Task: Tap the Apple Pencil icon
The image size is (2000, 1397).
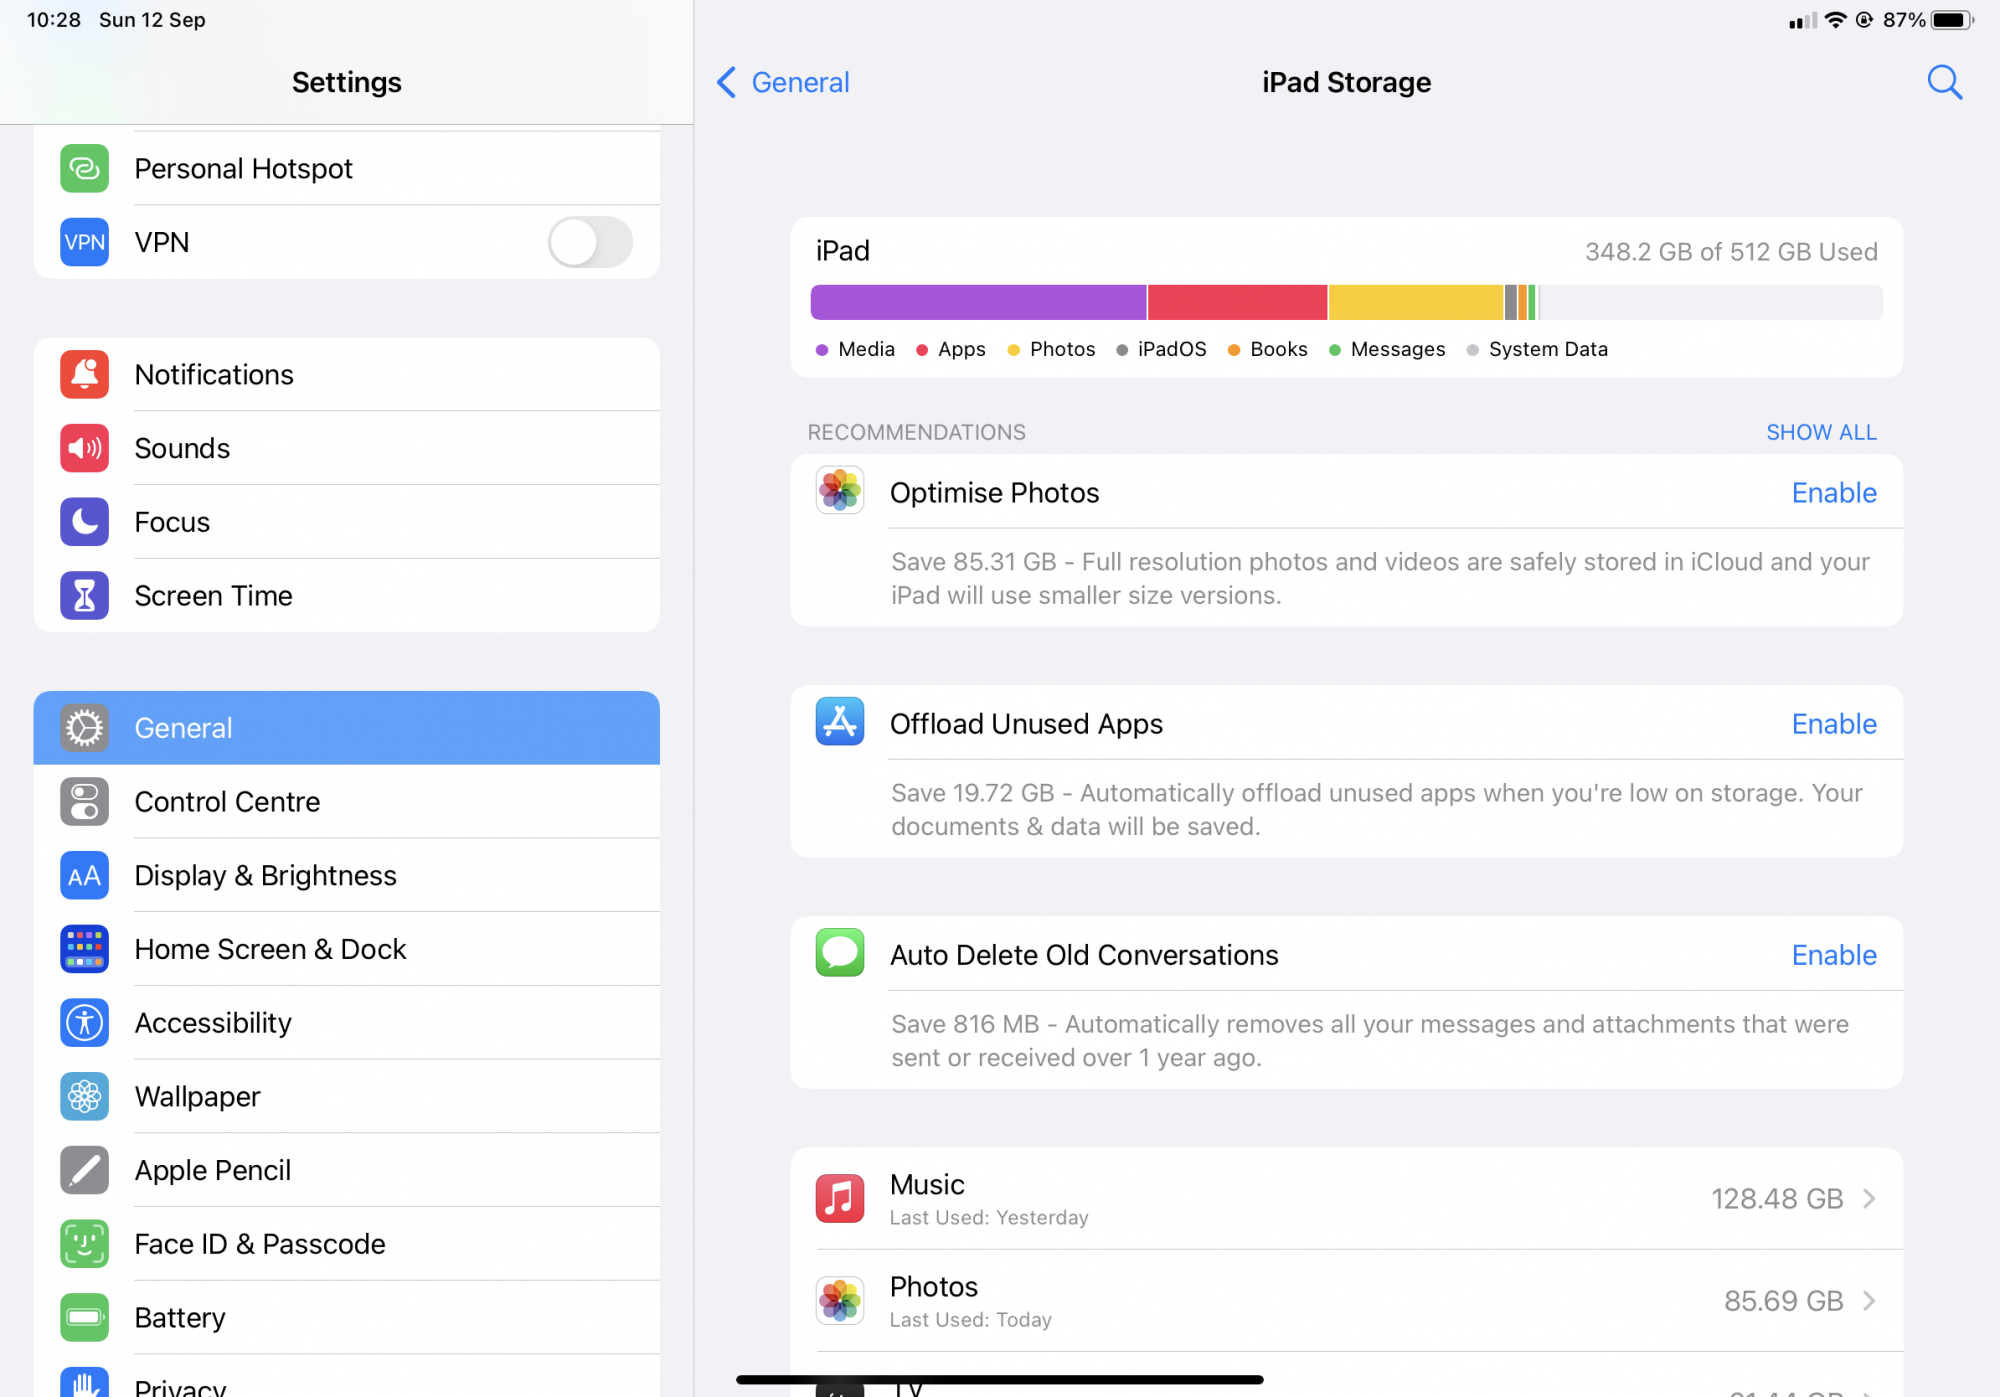Action: 84,1170
